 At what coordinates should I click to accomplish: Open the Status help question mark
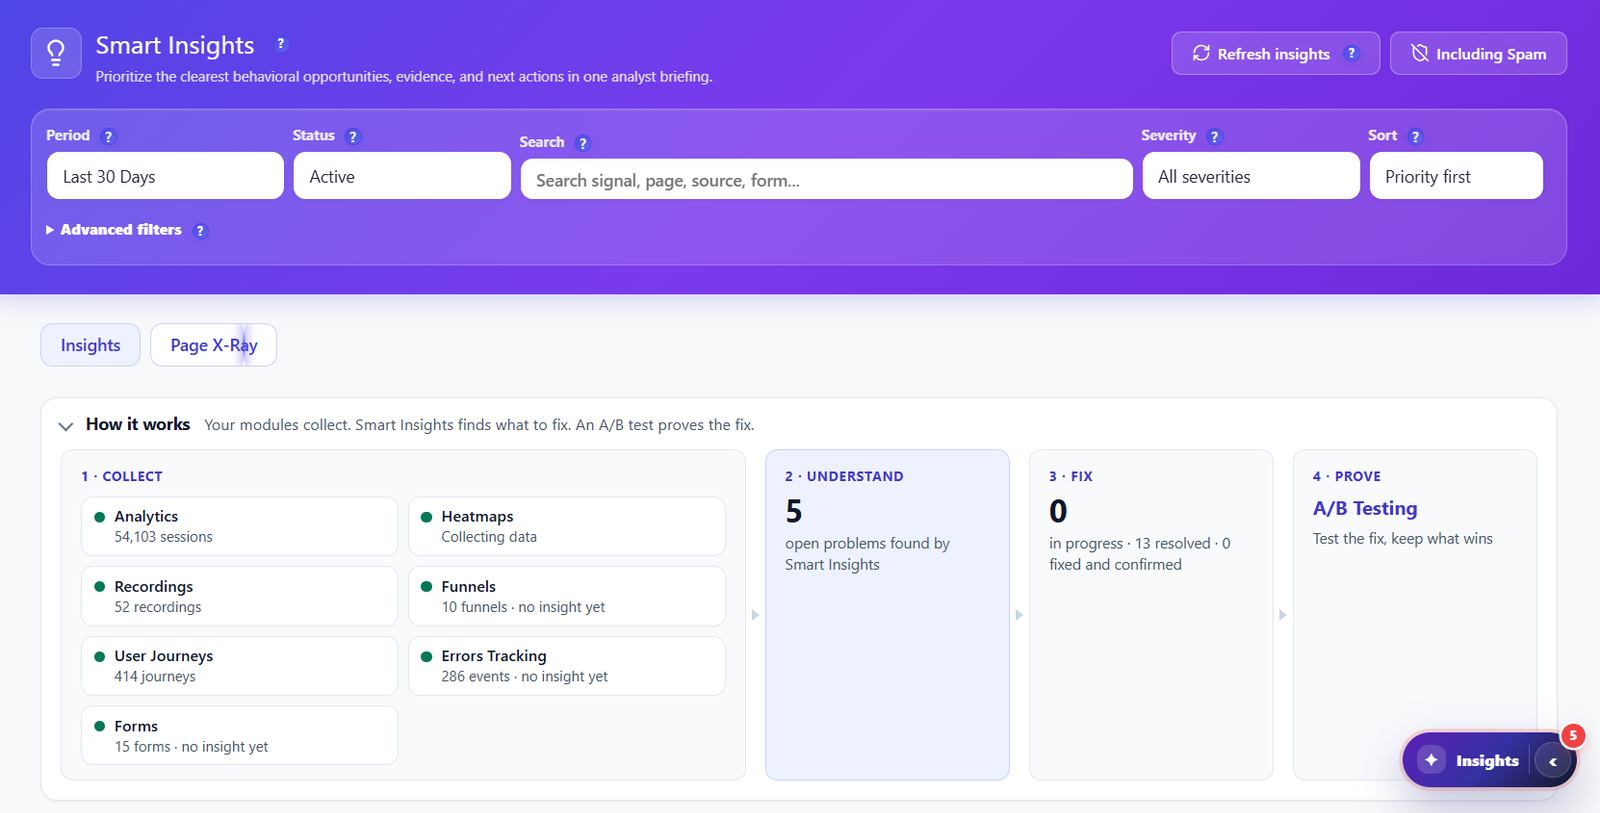pyautogui.click(x=353, y=136)
